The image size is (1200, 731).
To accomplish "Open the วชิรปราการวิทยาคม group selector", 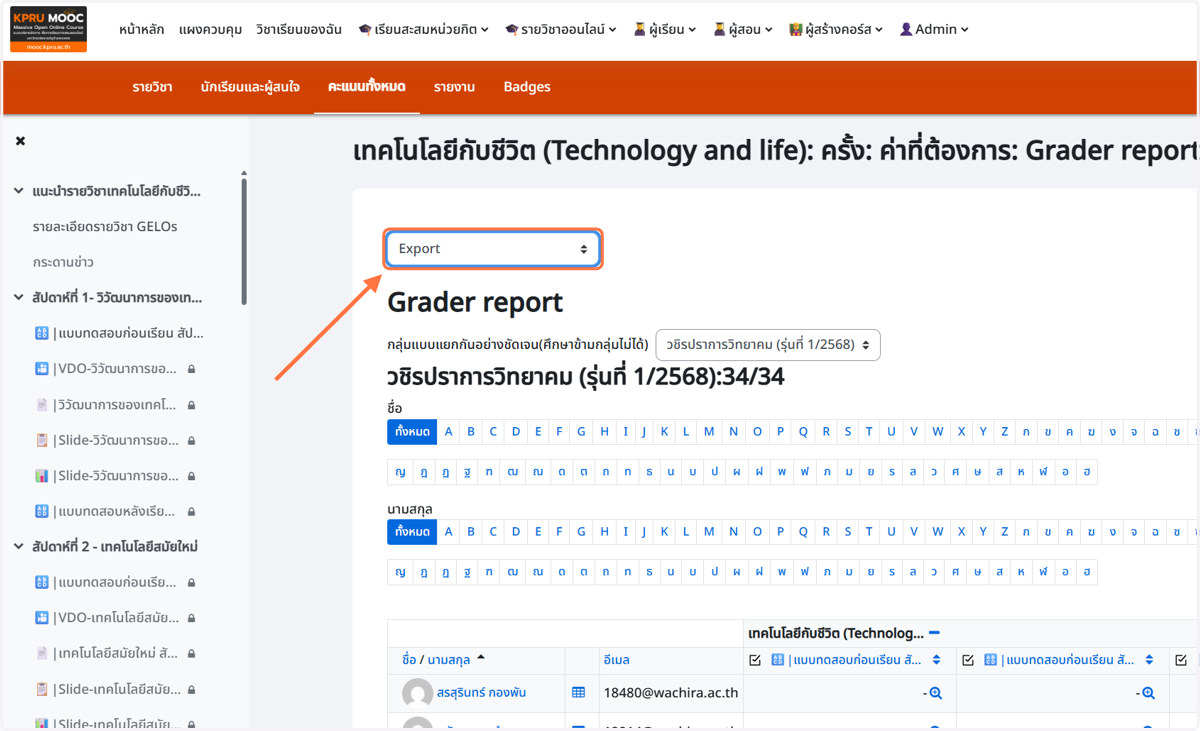I will click(x=768, y=345).
